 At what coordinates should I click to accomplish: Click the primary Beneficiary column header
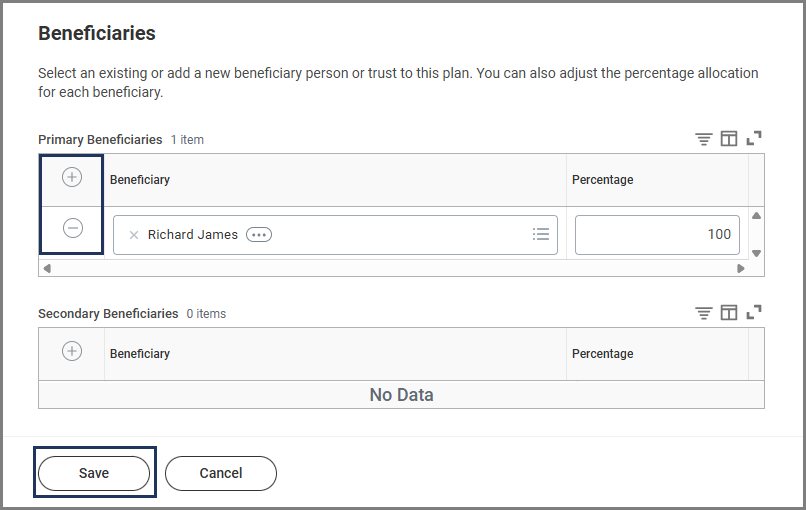pos(140,180)
